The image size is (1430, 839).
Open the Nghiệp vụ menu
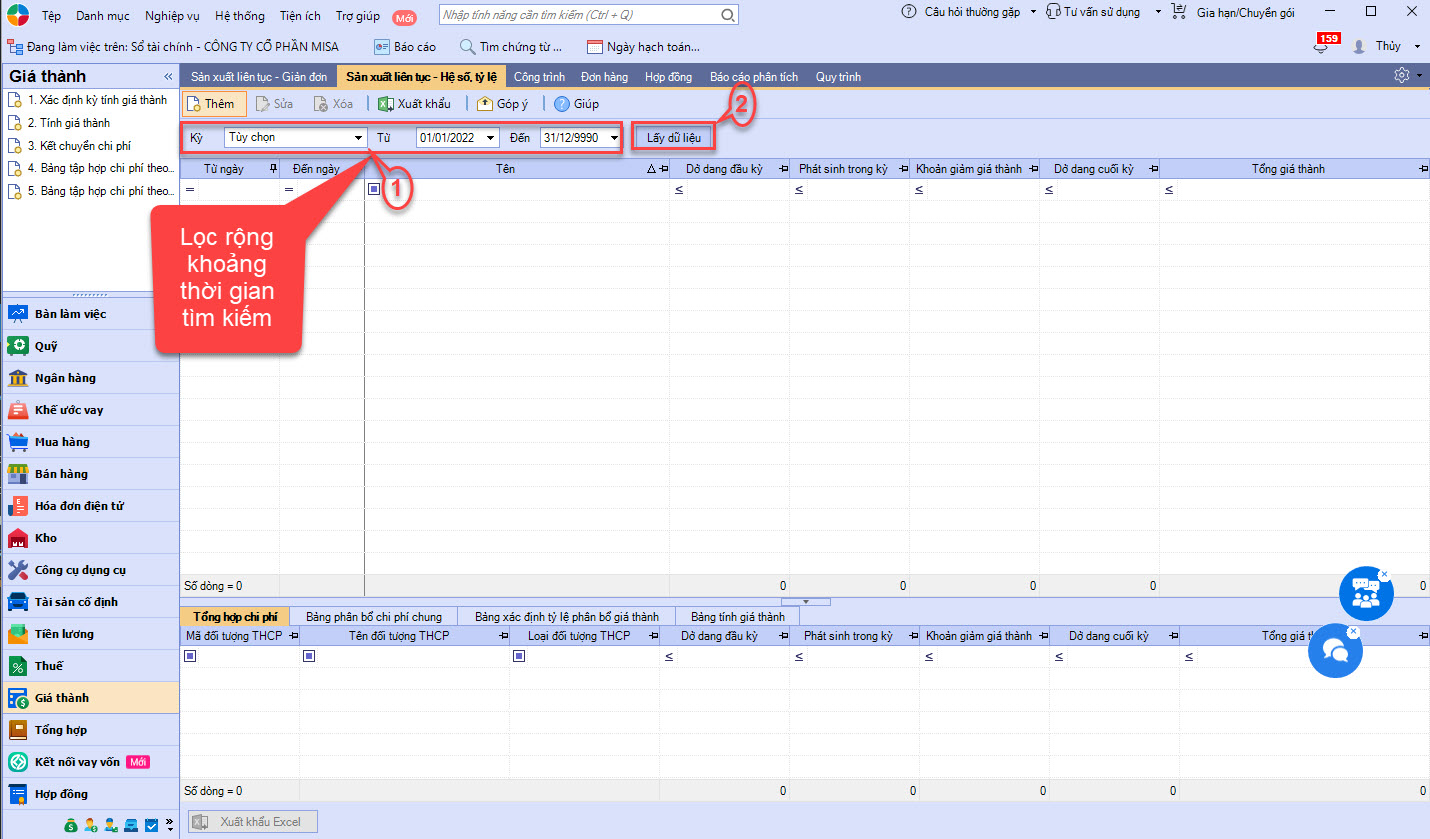pyautogui.click(x=172, y=16)
